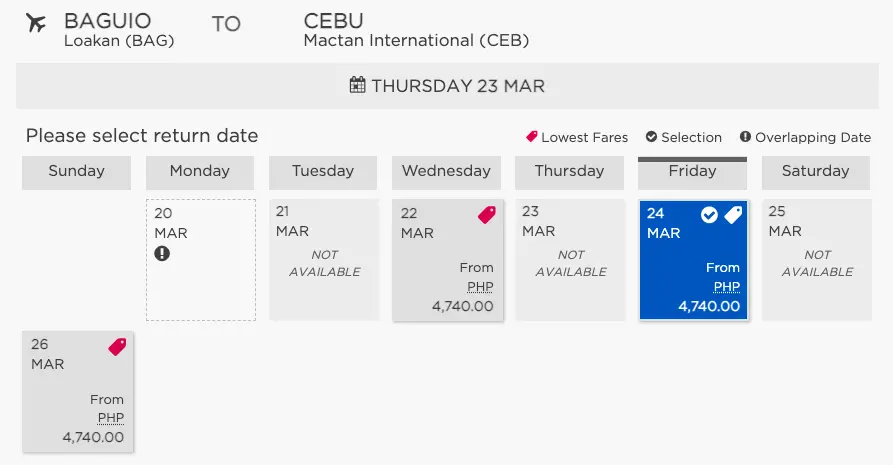Click the PHP currency link on 24 Mar
This screenshot has height=465, width=893.
pyautogui.click(x=727, y=287)
